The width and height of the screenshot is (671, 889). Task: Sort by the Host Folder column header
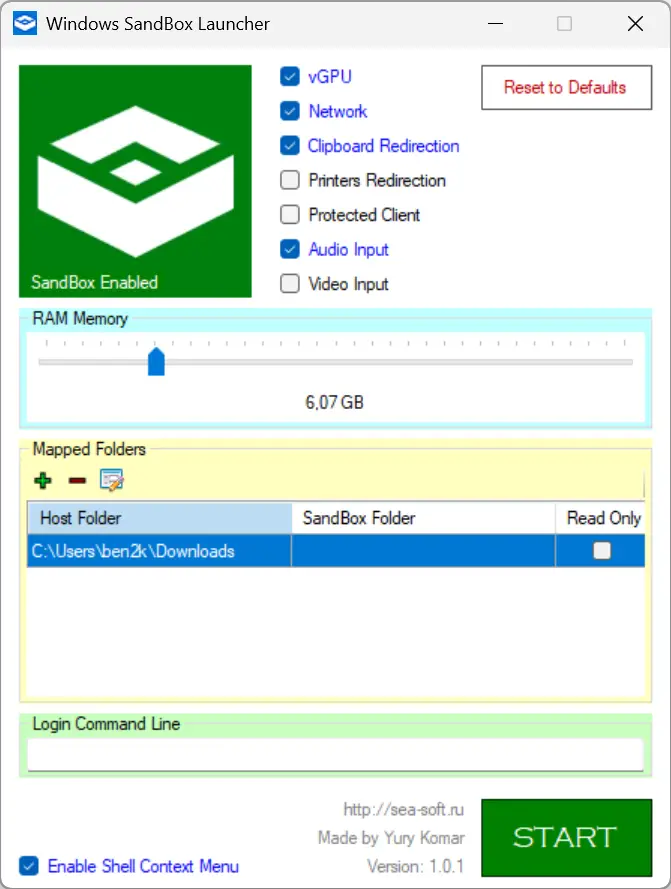[159, 518]
